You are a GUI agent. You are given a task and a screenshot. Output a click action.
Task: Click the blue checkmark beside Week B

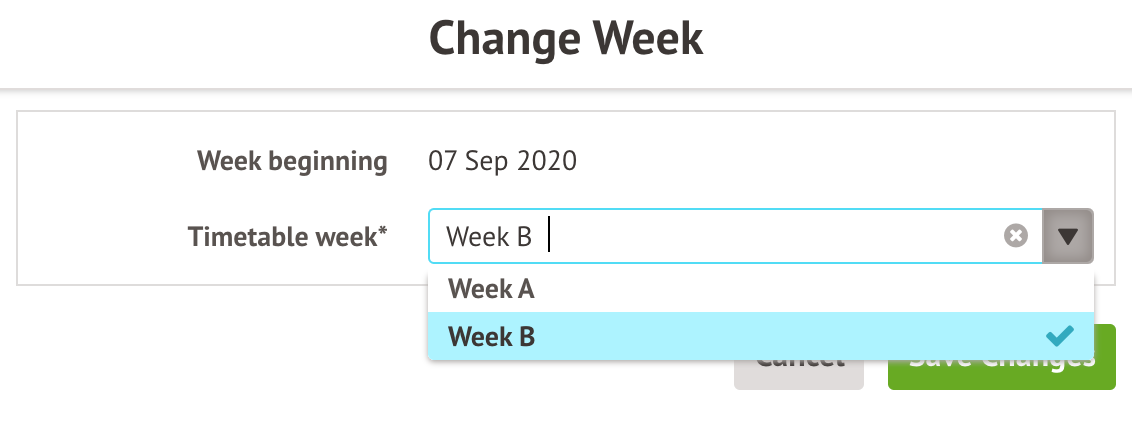tap(1059, 337)
